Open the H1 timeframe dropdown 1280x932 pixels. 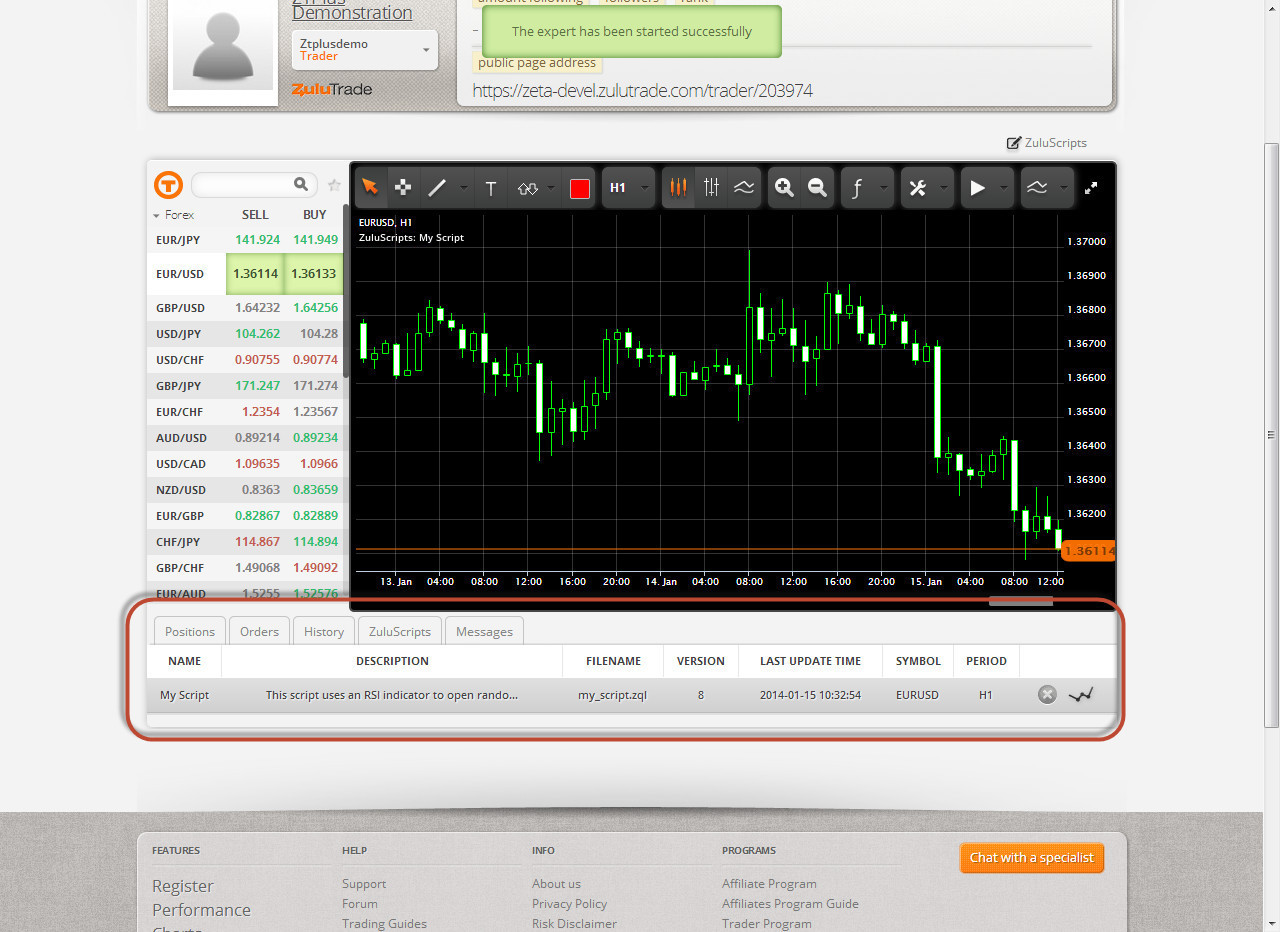click(x=627, y=188)
